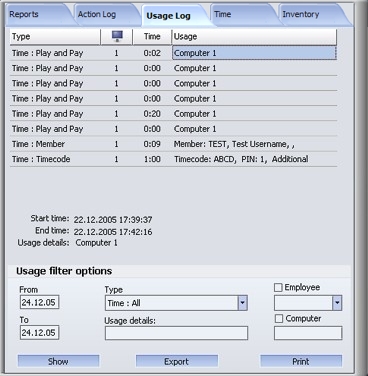Open the Action Log tab

97,14
